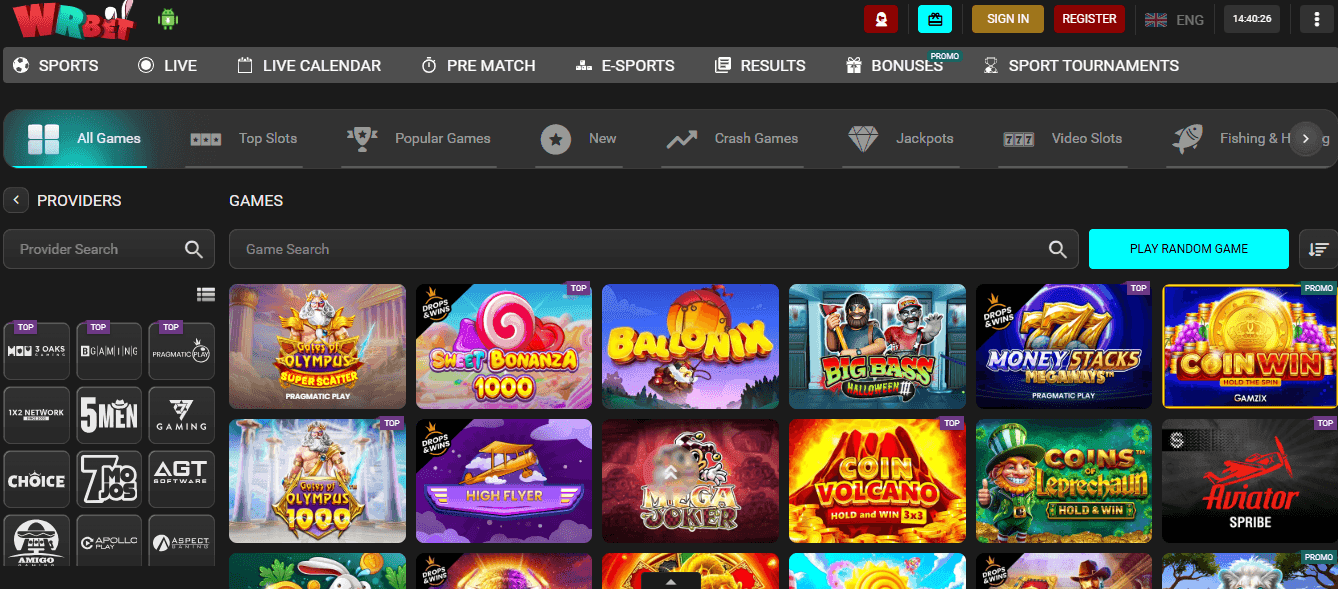
Task: Click the provider search magnifier icon
Action: click(x=194, y=248)
